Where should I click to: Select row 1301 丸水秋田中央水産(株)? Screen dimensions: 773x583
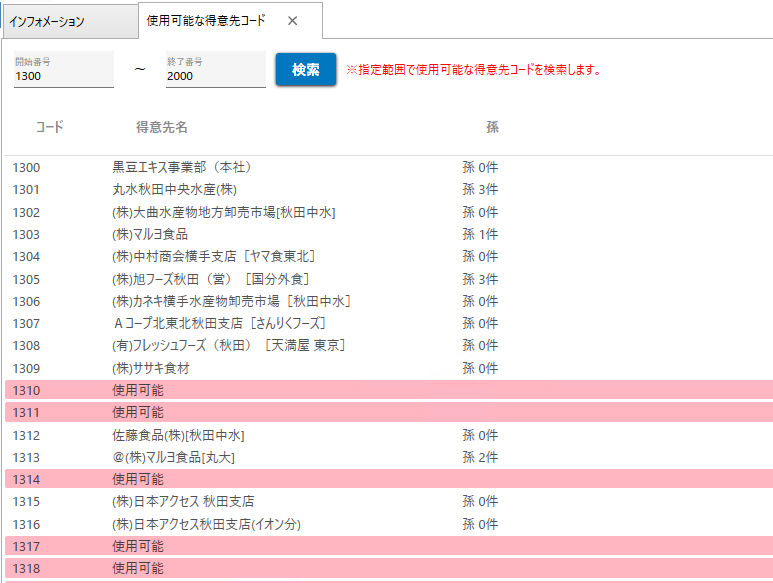[x=389, y=189]
